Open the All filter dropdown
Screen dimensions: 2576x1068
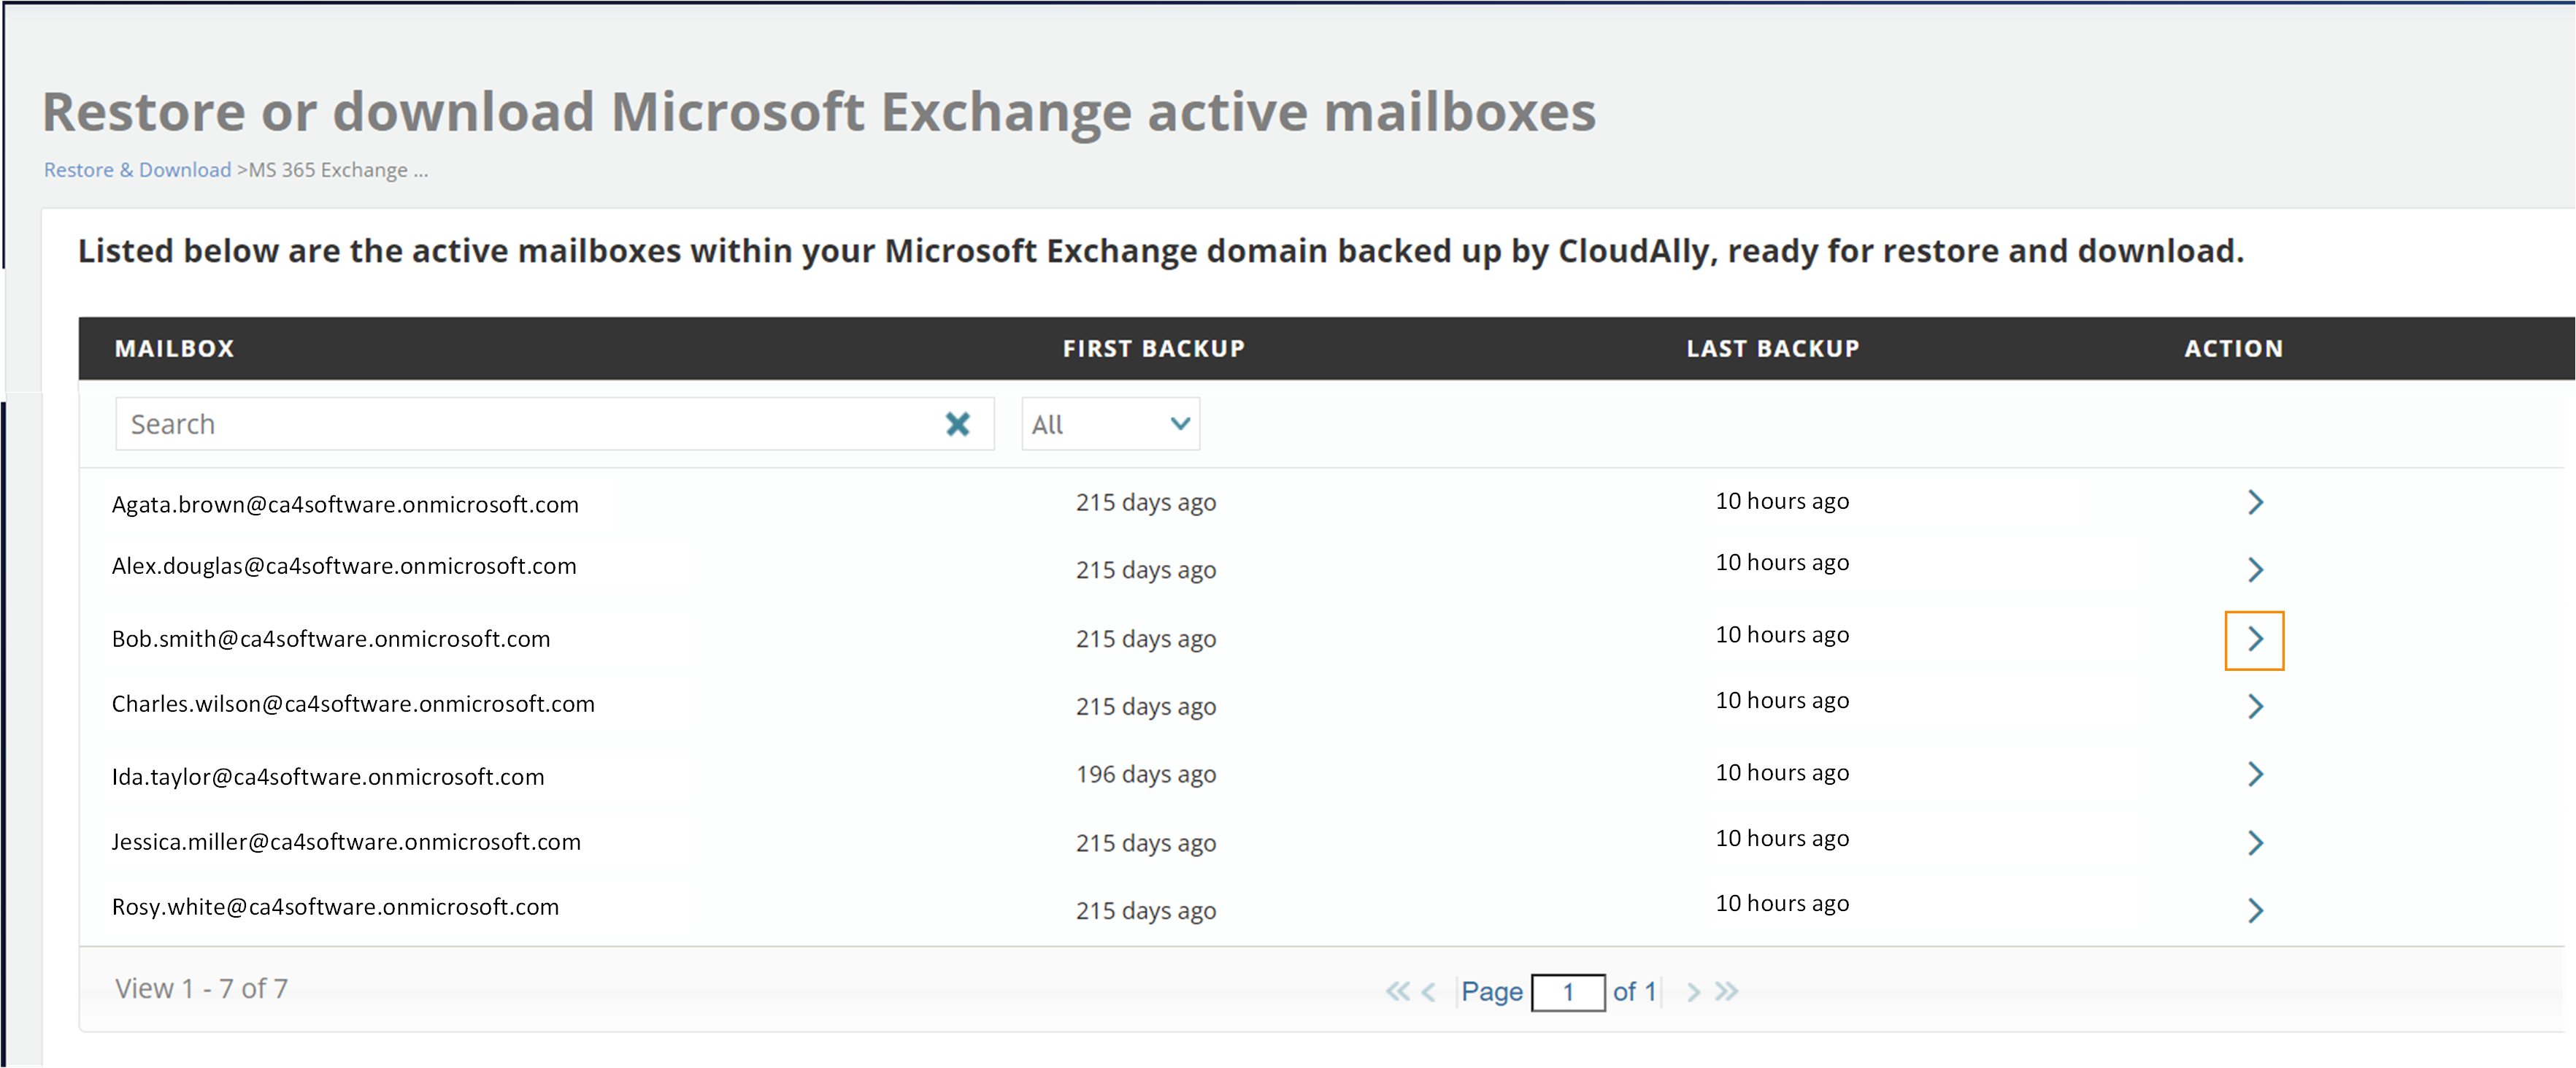click(x=1111, y=425)
